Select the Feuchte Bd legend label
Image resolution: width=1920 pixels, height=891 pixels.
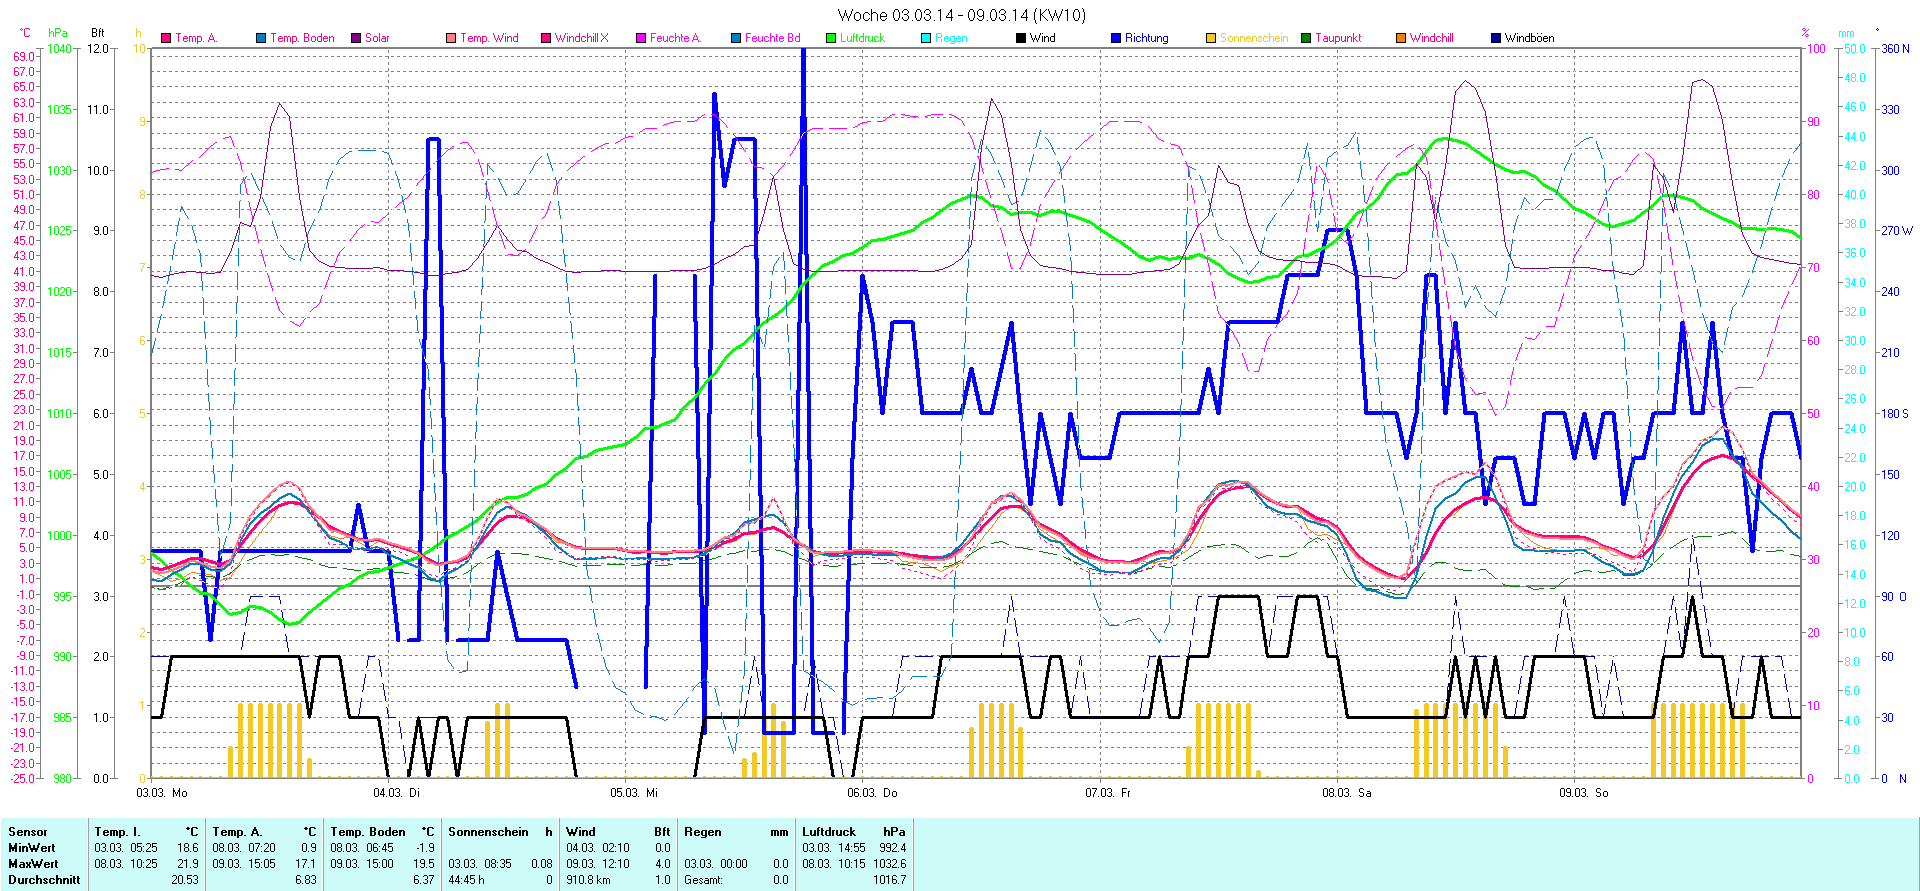point(772,38)
